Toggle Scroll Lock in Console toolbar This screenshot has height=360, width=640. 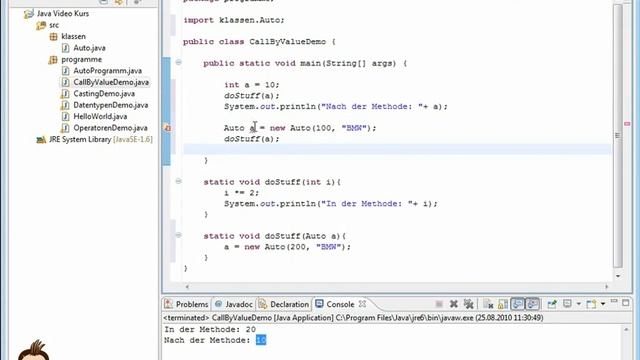pyautogui.click(x=503, y=304)
